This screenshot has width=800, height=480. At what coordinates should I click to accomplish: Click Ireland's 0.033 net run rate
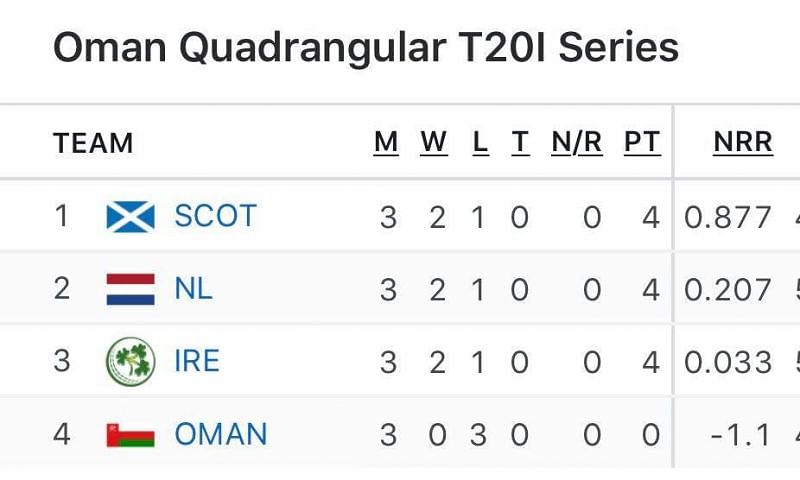(x=728, y=362)
